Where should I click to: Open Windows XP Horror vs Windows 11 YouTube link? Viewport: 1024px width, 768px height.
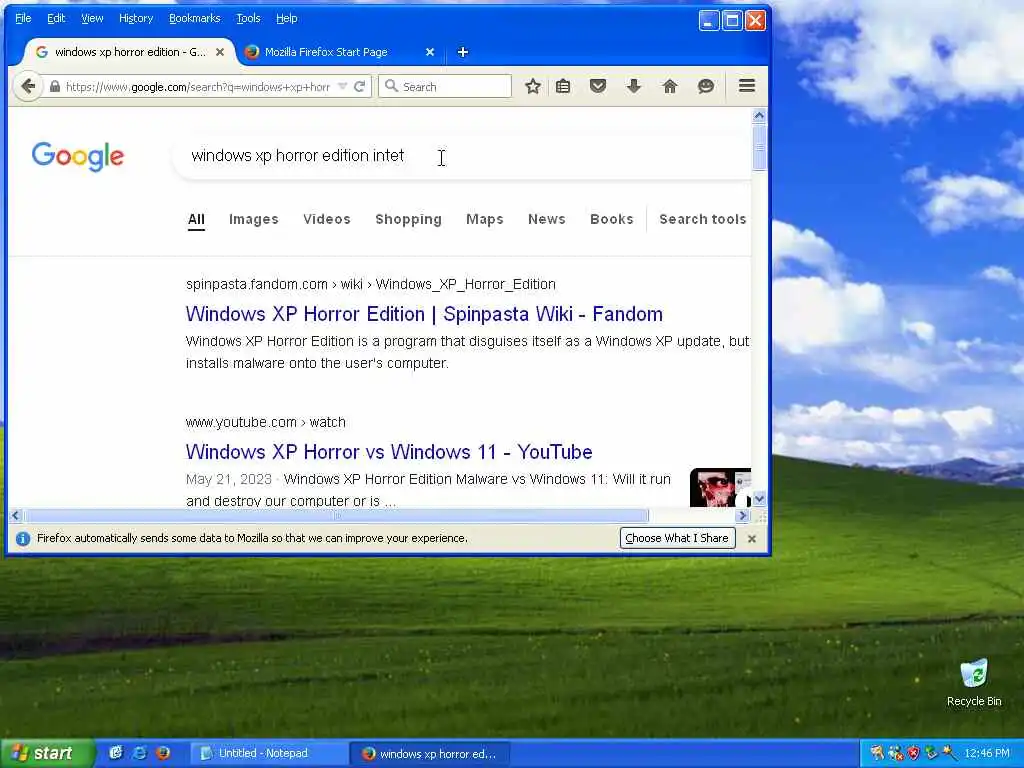coord(389,452)
